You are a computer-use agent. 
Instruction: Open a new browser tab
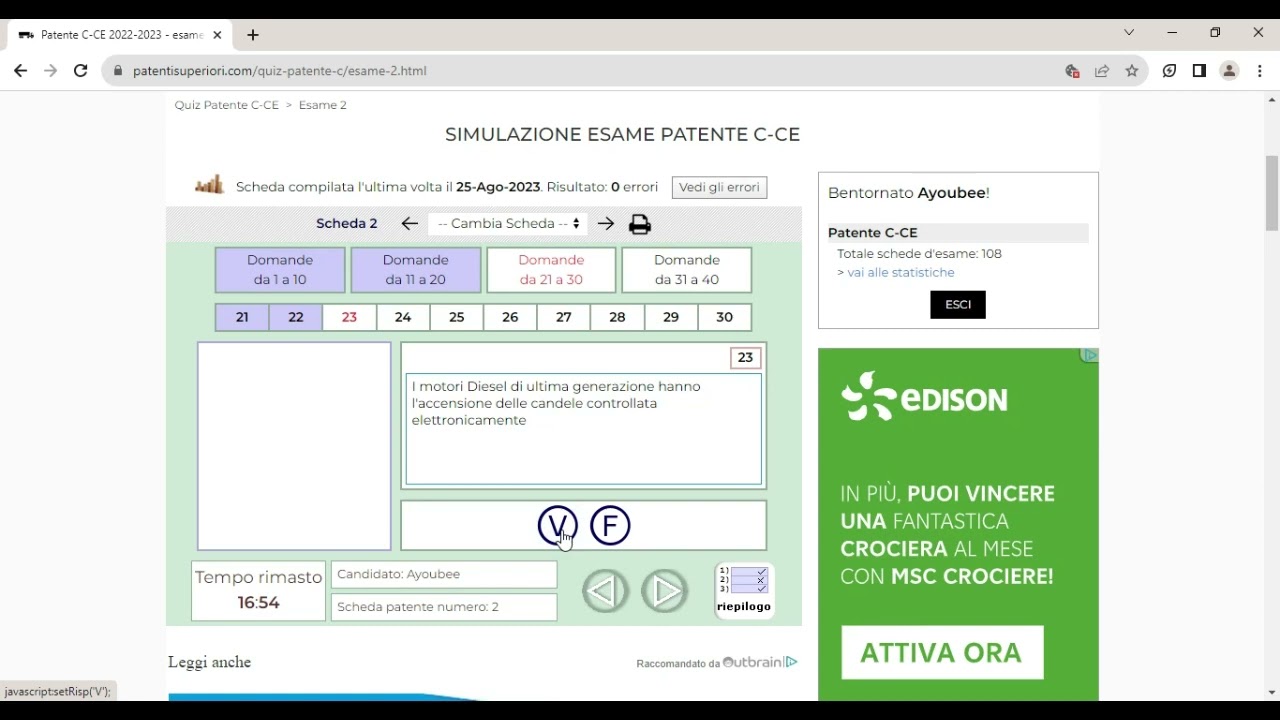[x=253, y=35]
